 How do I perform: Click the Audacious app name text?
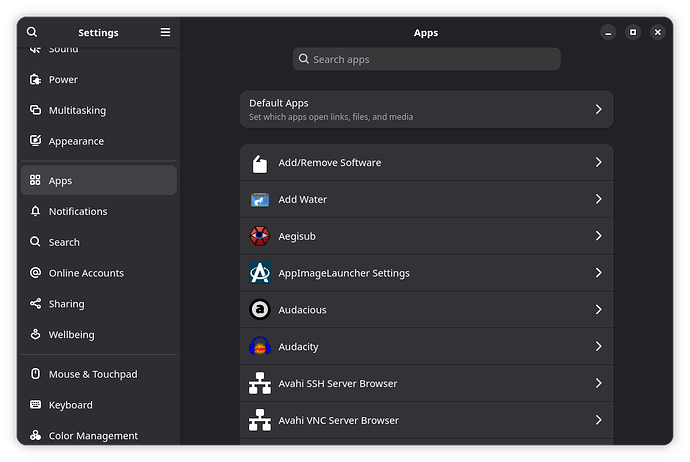302,310
